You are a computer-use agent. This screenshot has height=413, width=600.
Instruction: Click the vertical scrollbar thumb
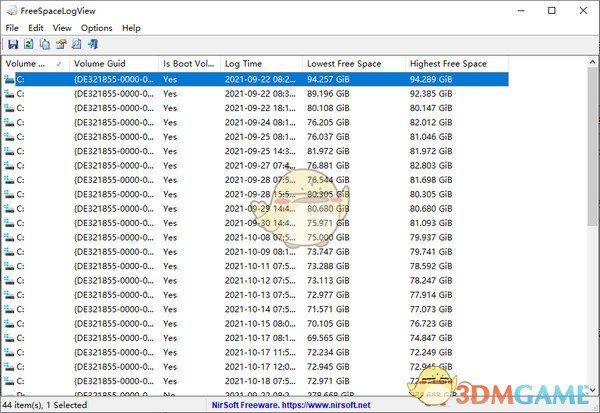[592, 146]
